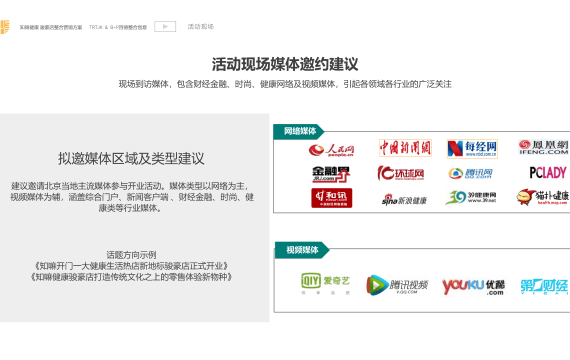Image resolution: width=570 pixels, height=360 pixels.
Task: Click the 话题方向示例 label
Action: pyautogui.click(x=131, y=255)
